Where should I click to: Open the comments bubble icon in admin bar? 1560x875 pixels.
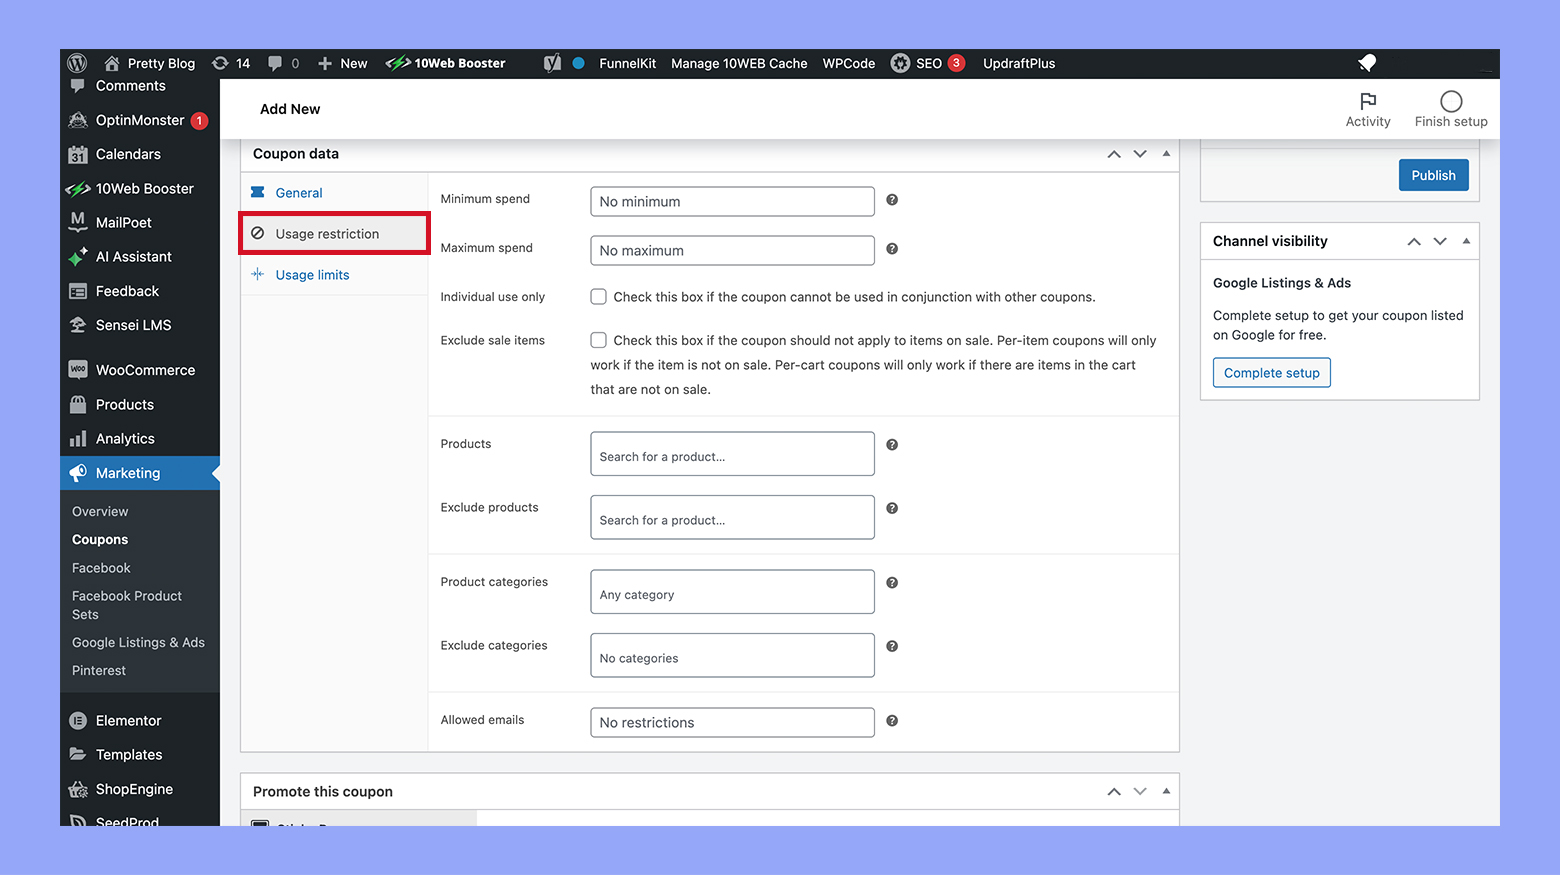click(x=275, y=63)
